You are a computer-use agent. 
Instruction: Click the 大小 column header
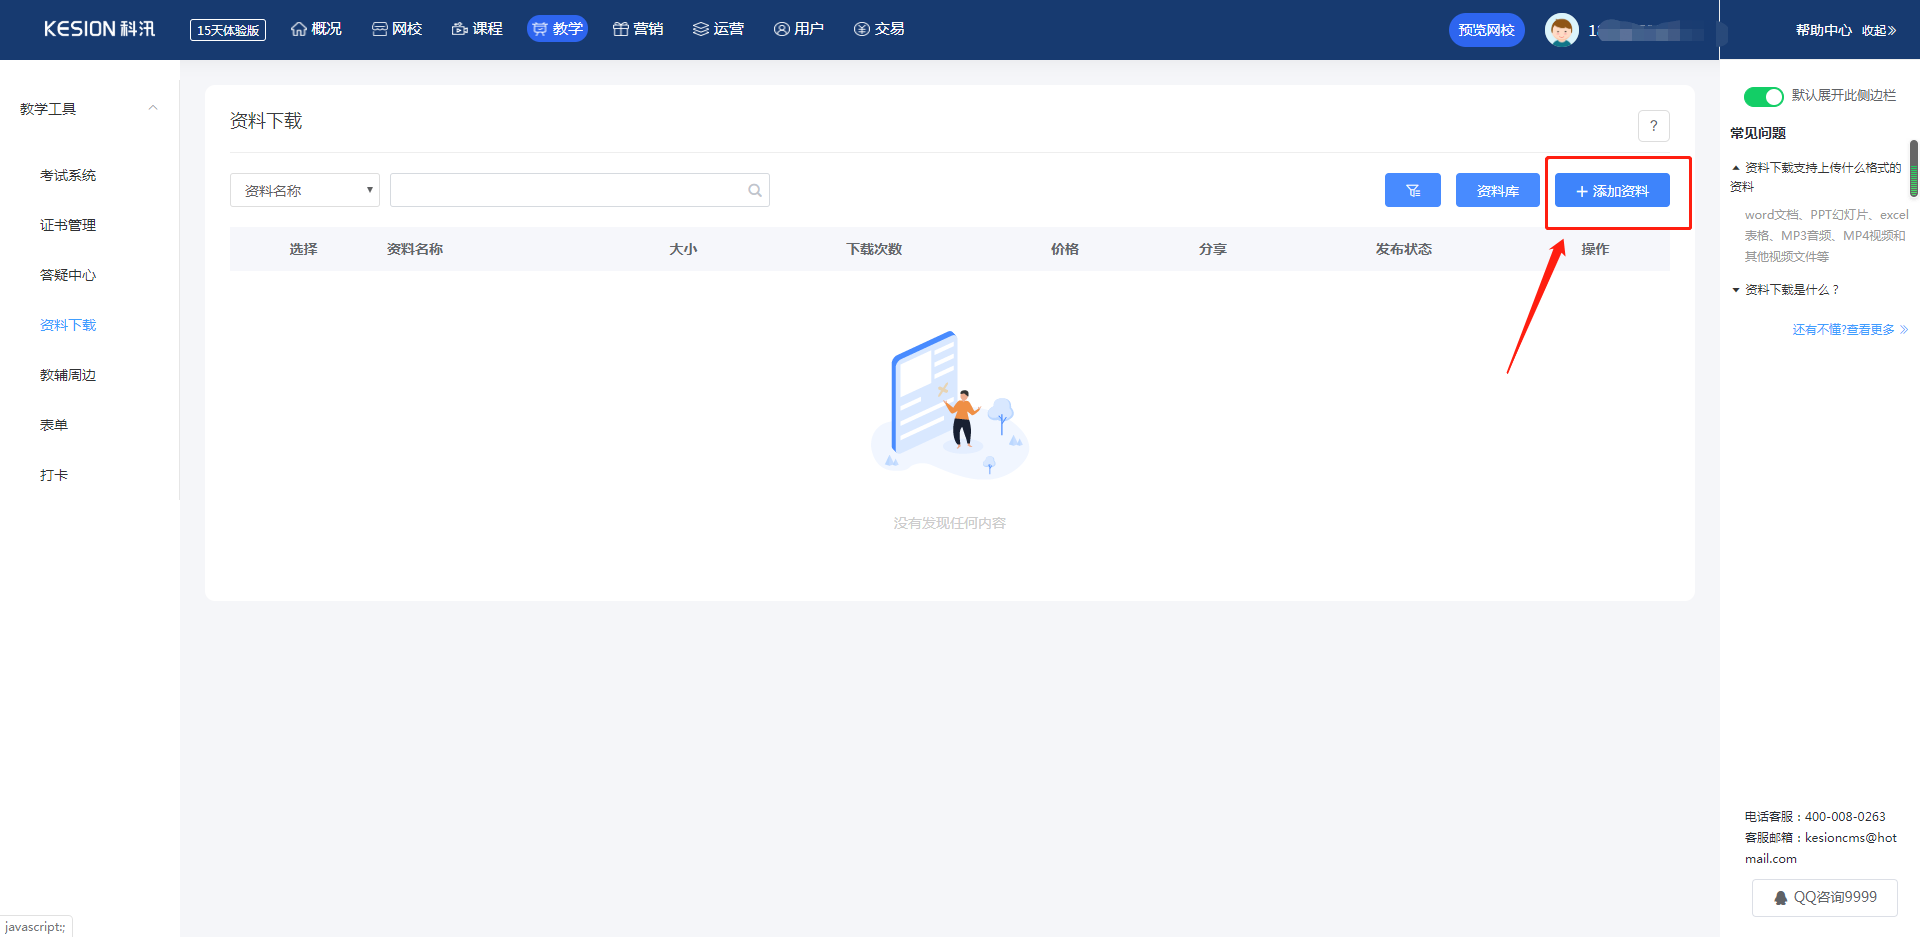(x=683, y=249)
